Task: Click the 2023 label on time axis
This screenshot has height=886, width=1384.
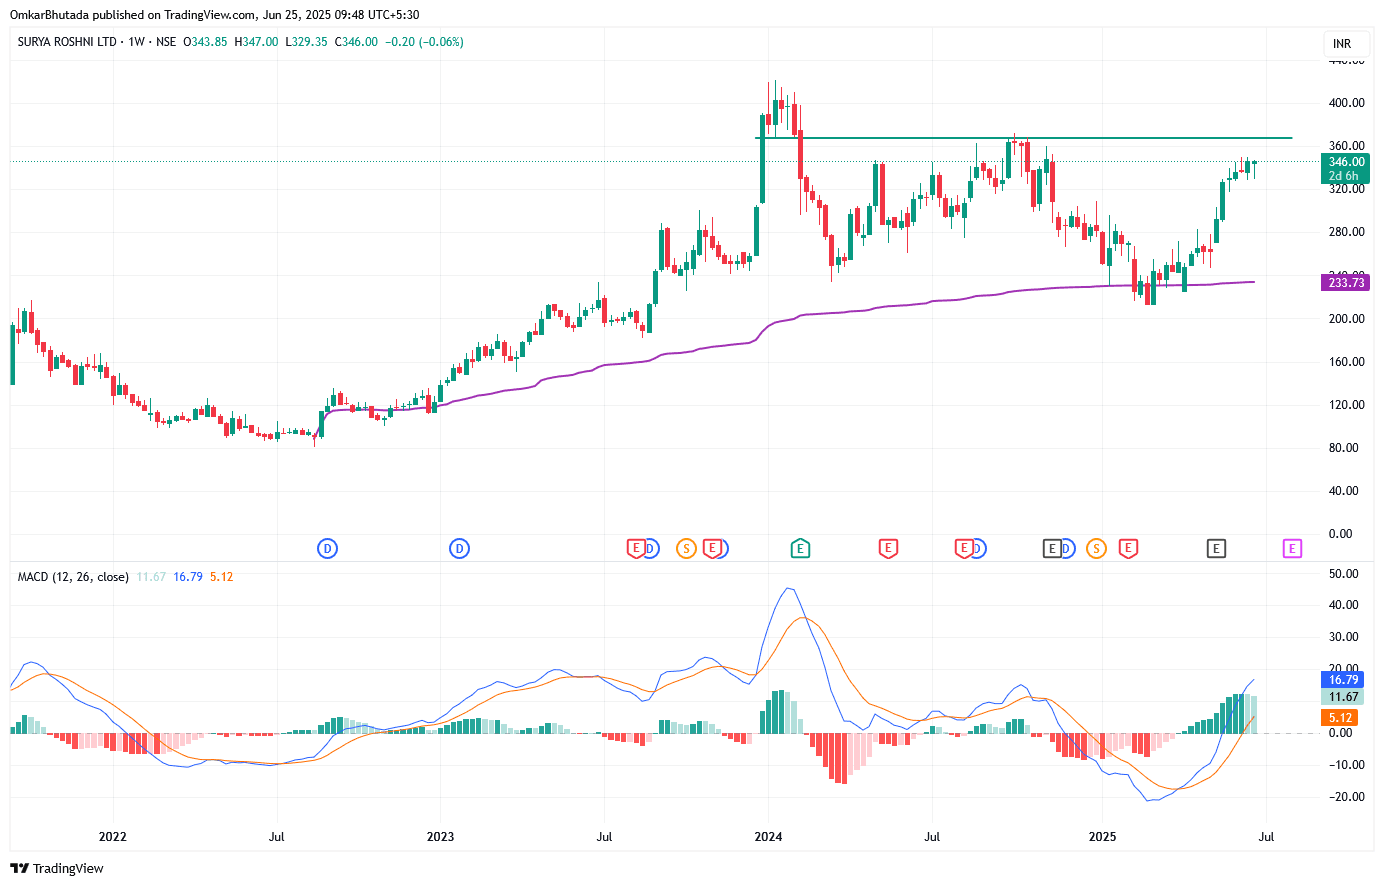Action: point(440,837)
